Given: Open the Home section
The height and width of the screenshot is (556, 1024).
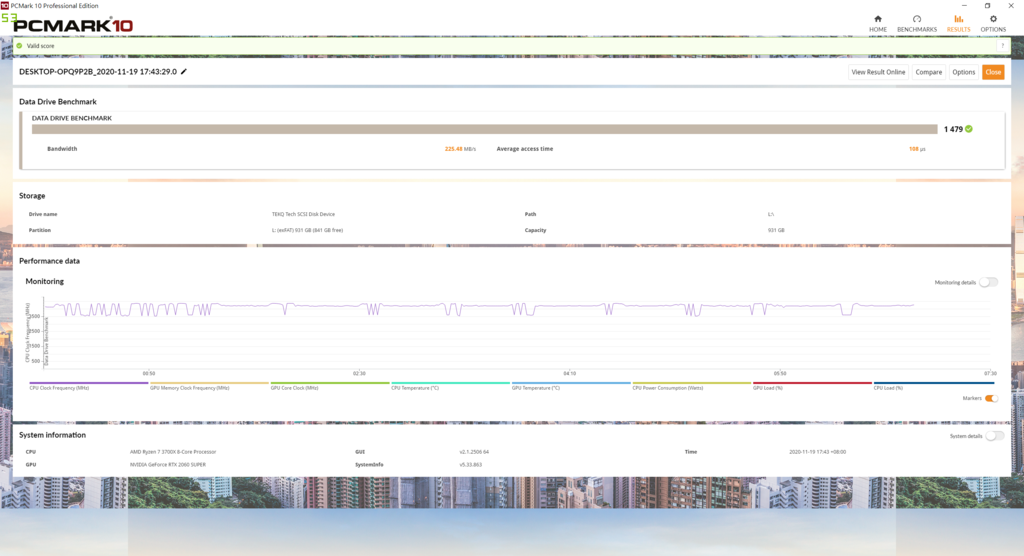Looking at the screenshot, I should point(877,24).
